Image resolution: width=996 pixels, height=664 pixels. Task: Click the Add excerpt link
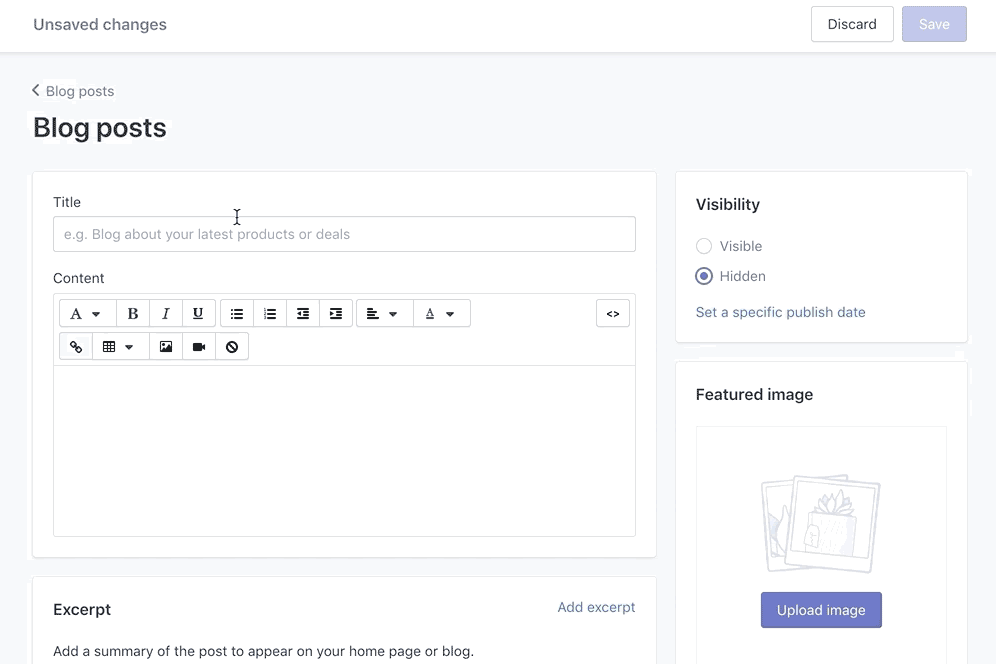coord(596,607)
